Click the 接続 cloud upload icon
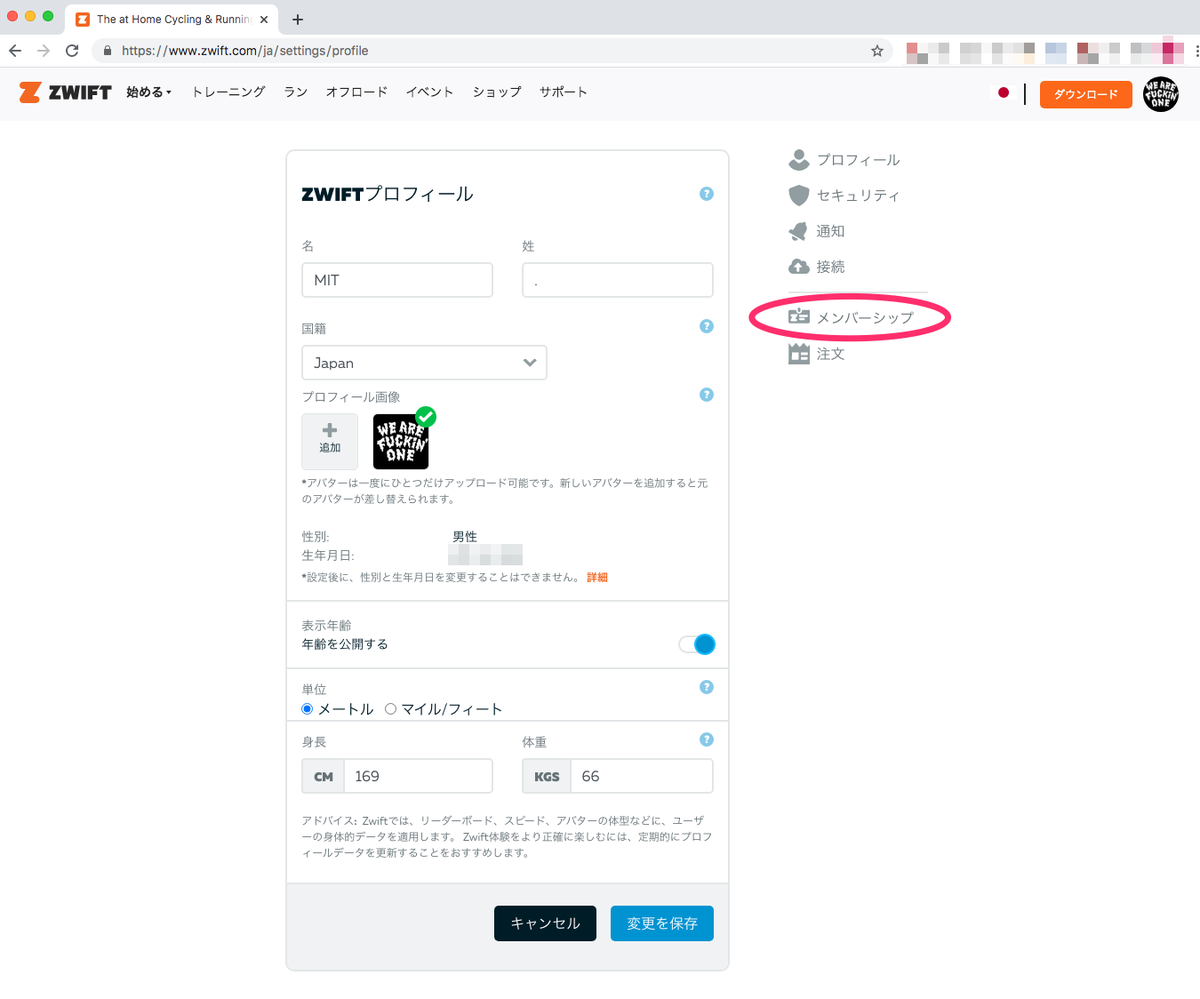Image resolution: width=1200 pixels, height=999 pixels. [798, 267]
